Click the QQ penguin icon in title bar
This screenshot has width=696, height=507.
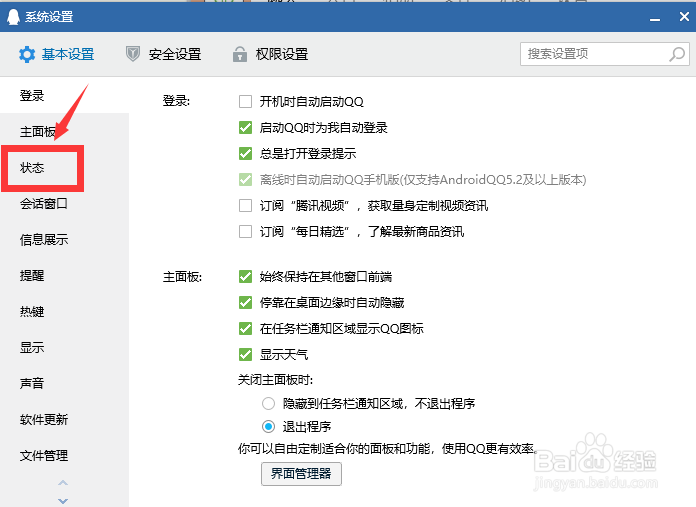point(13,17)
